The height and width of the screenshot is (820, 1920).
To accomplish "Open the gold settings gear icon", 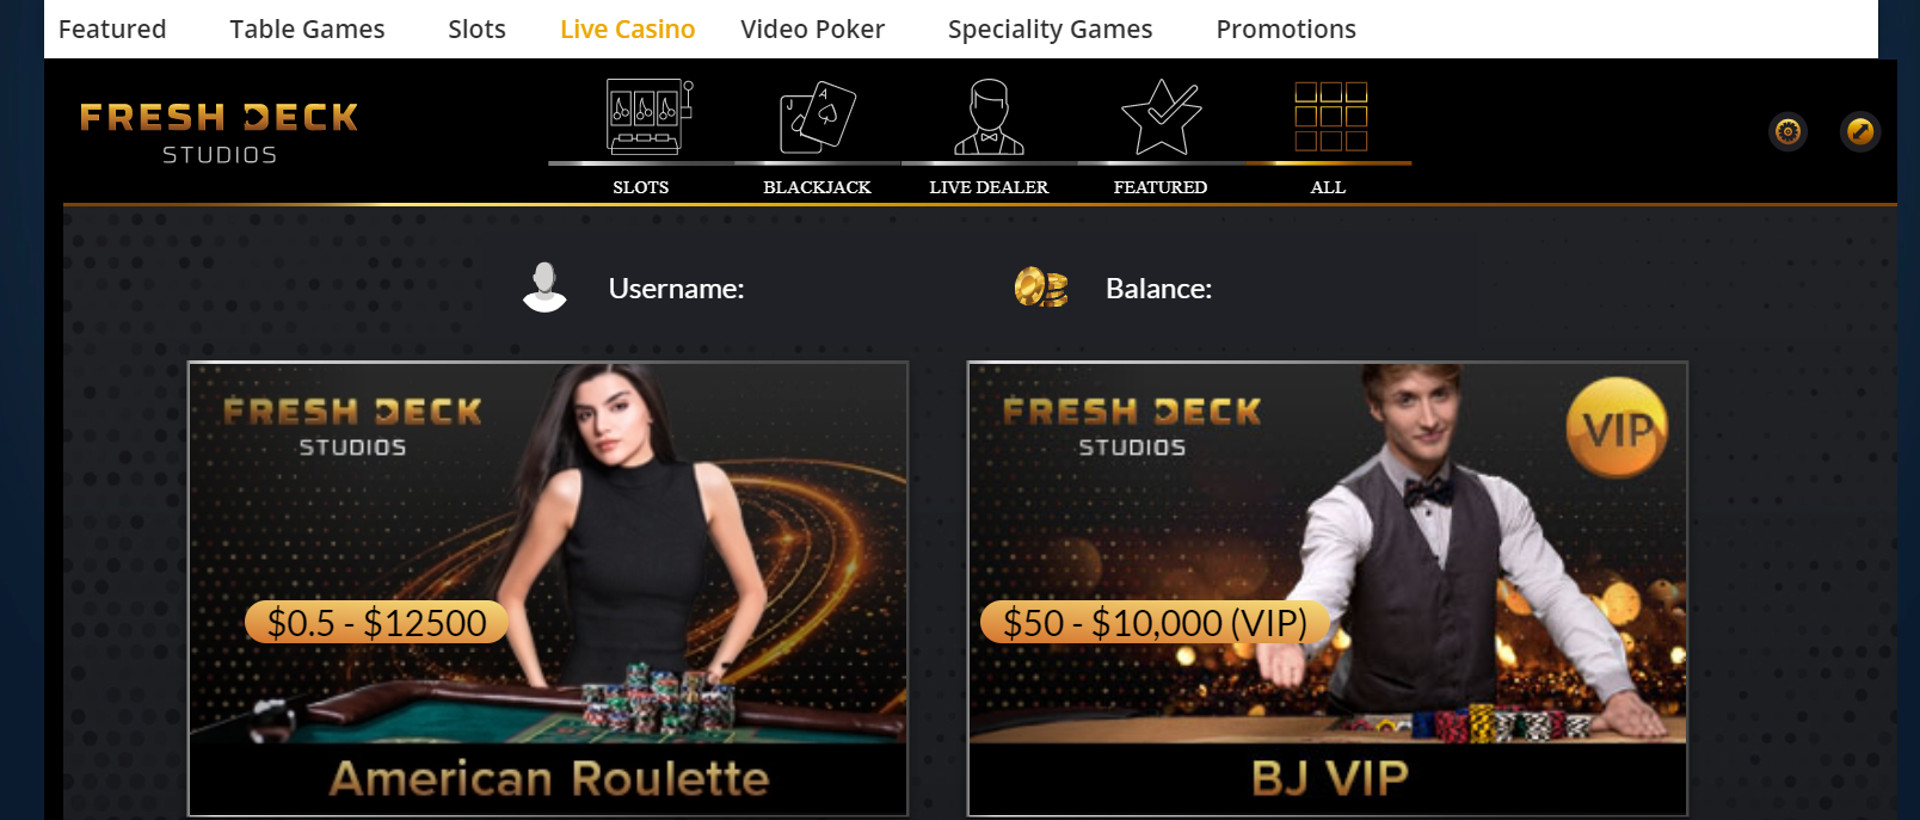I will click(x=1788, y=132).
